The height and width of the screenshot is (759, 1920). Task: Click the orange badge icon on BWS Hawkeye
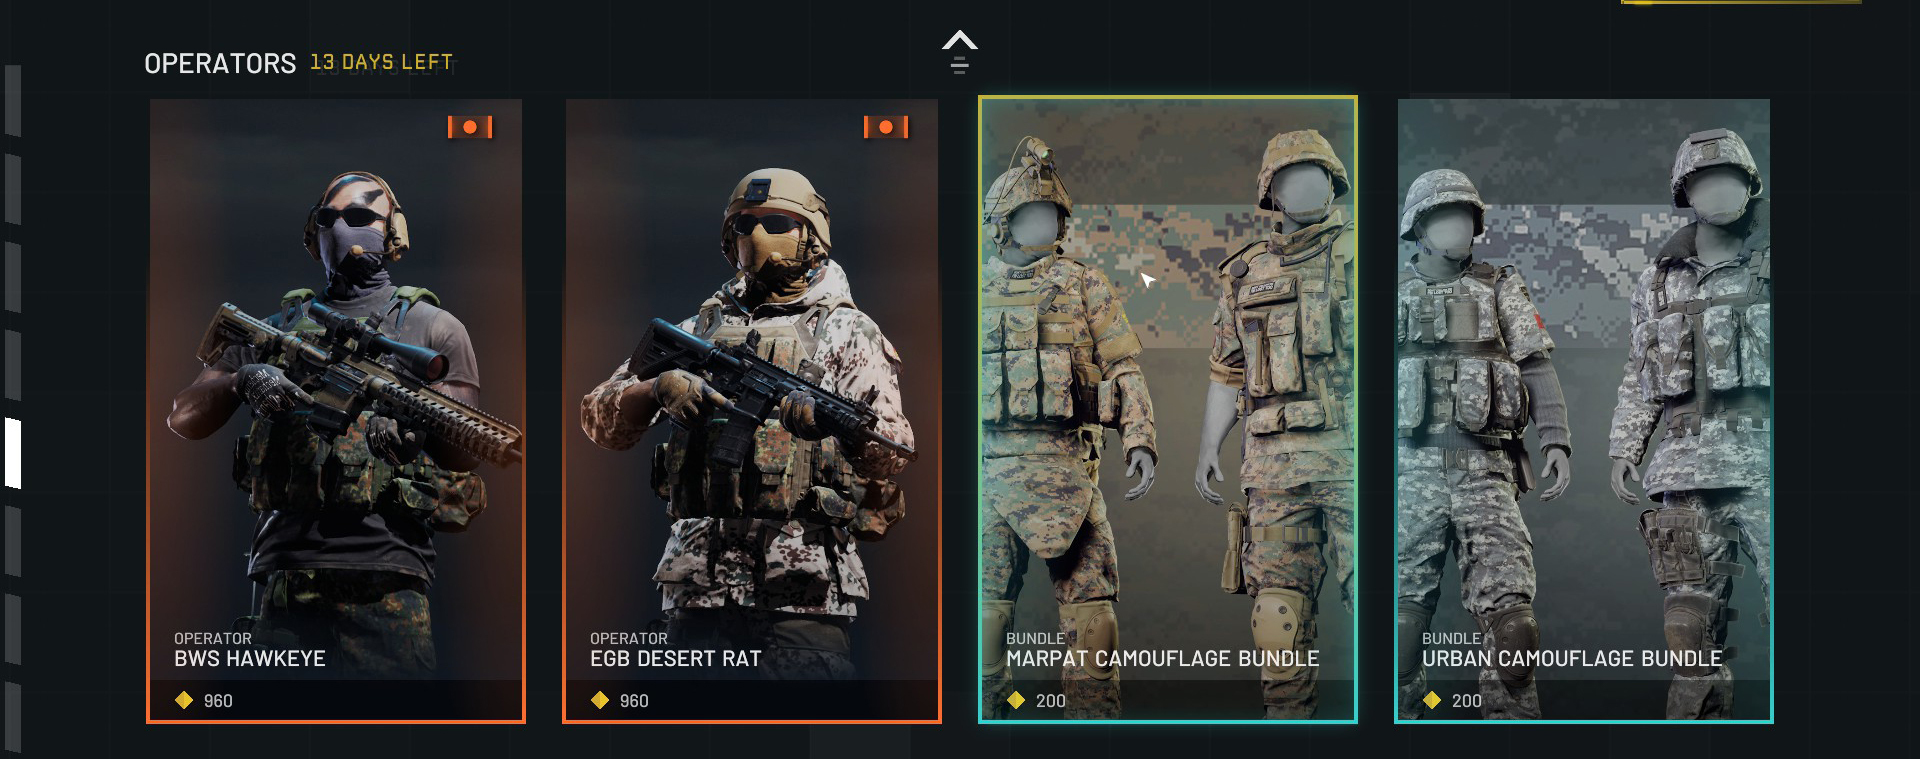click(x=470, y=127)
